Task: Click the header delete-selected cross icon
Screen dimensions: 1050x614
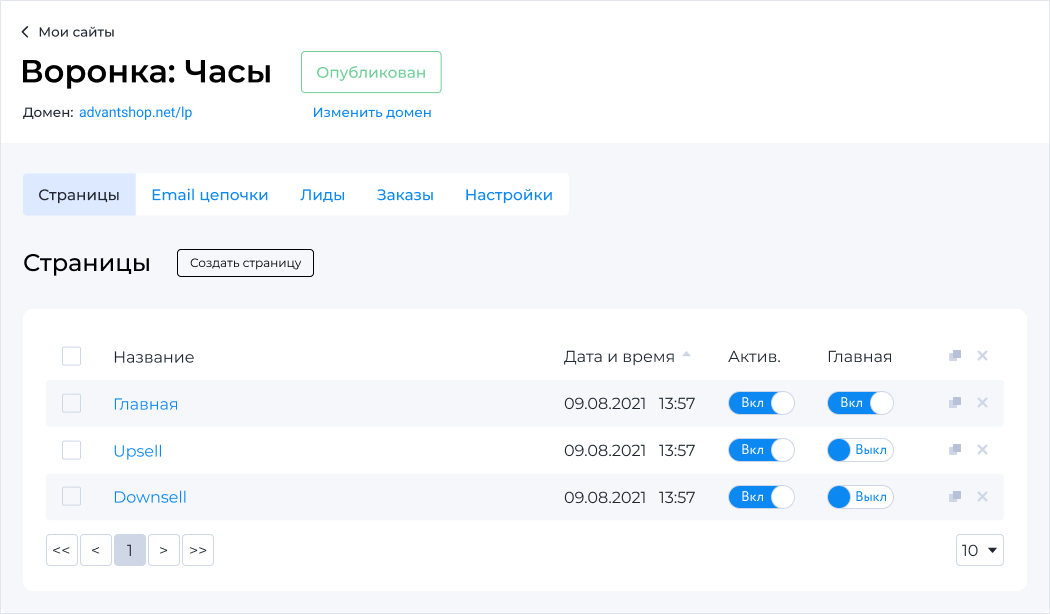Action: point(982,356)
